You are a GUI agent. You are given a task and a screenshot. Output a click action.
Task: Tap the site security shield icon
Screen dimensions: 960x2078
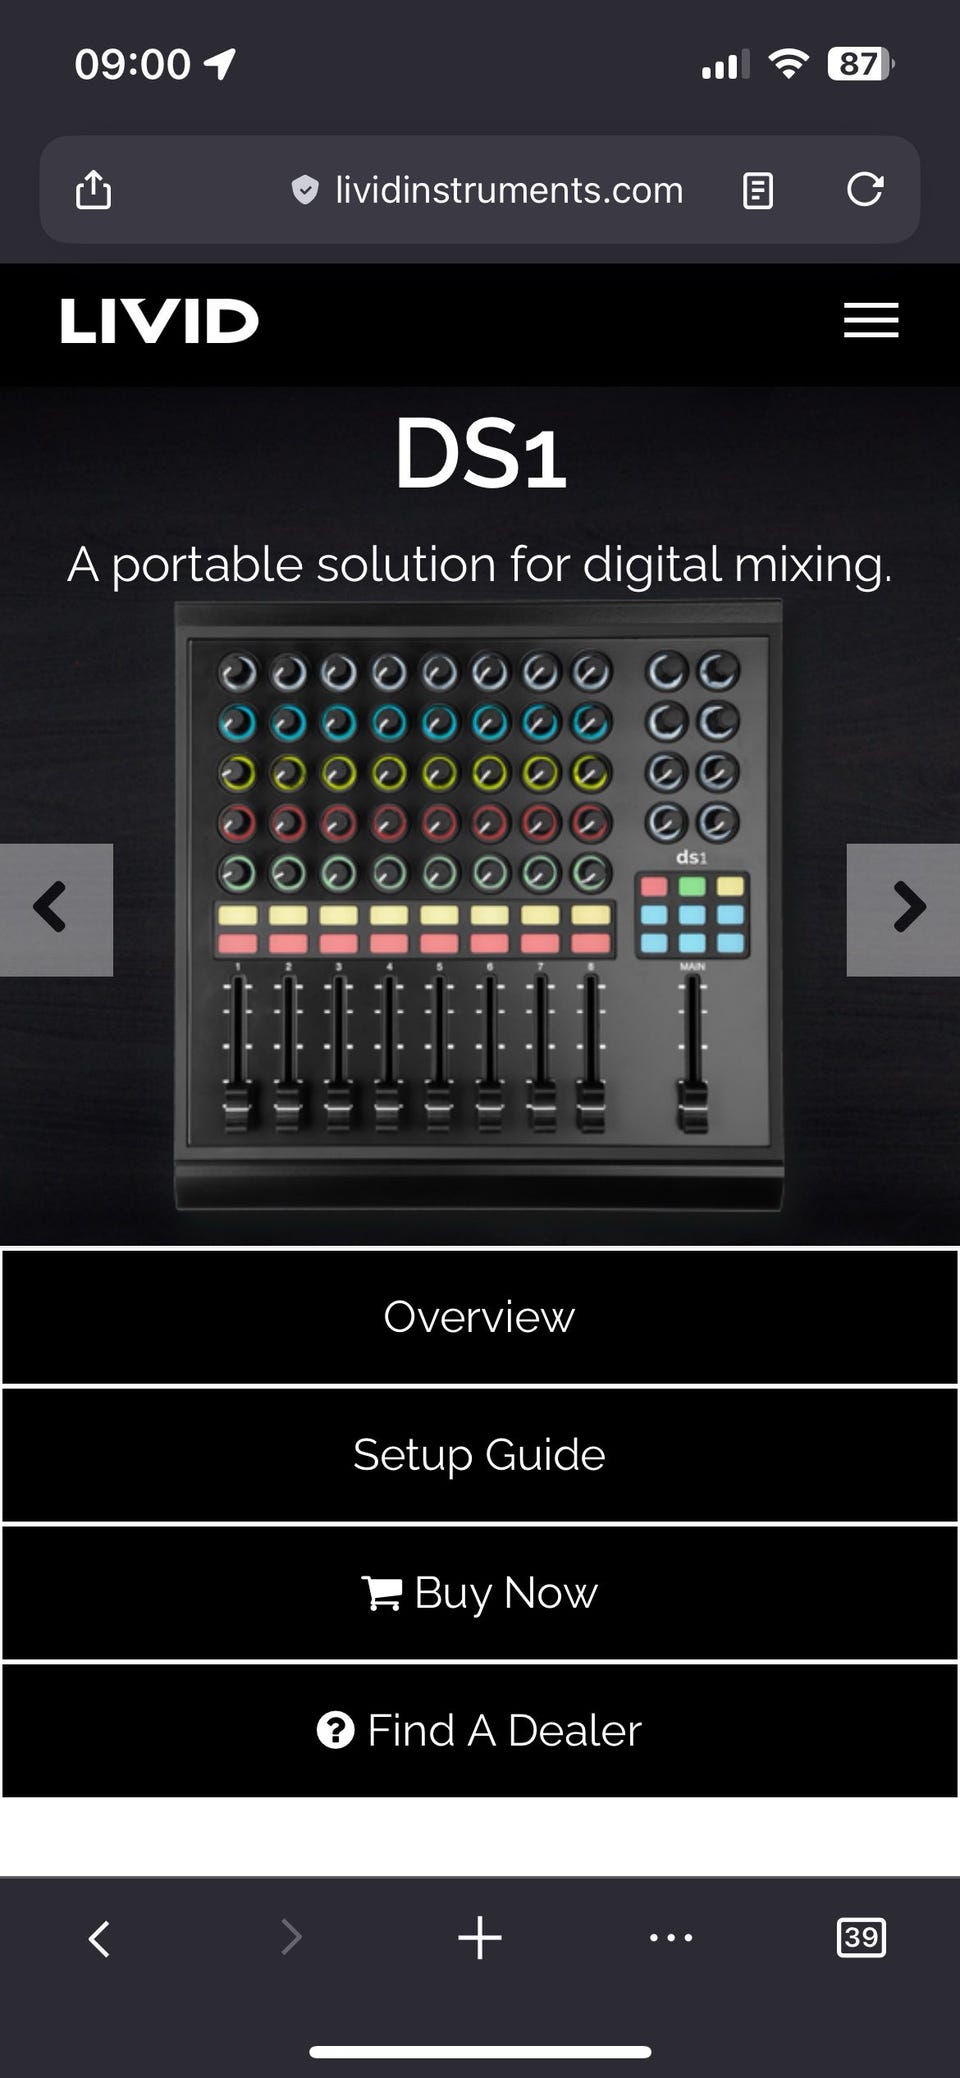coord(305,189)
